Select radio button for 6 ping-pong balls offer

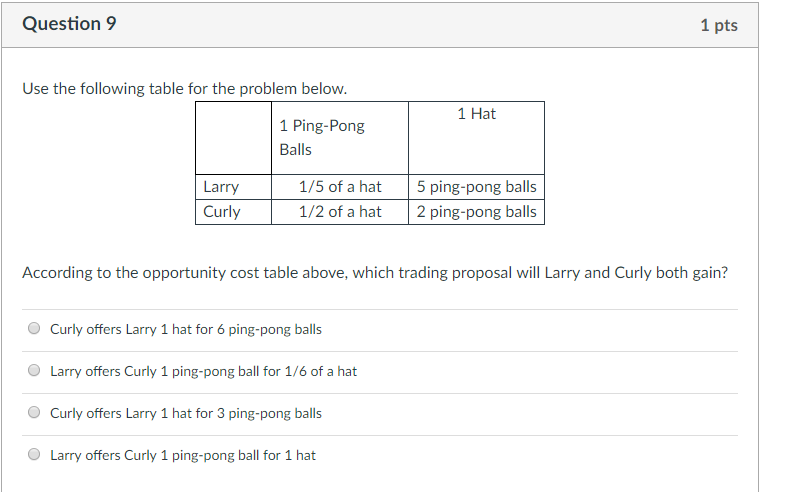[x=34, y=328]
